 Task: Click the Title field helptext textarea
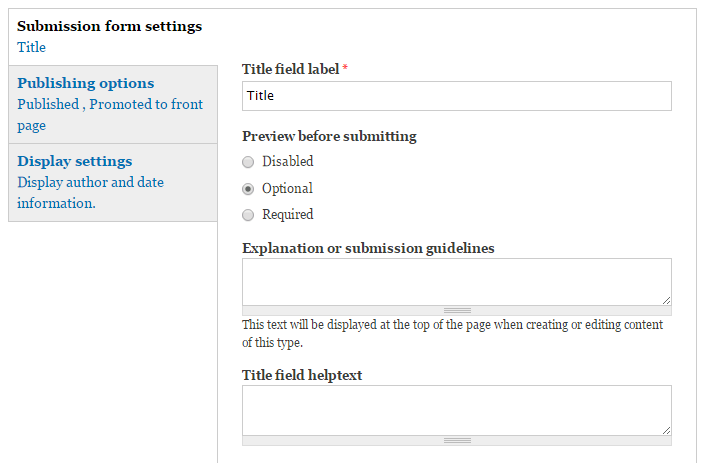point(456,409)
